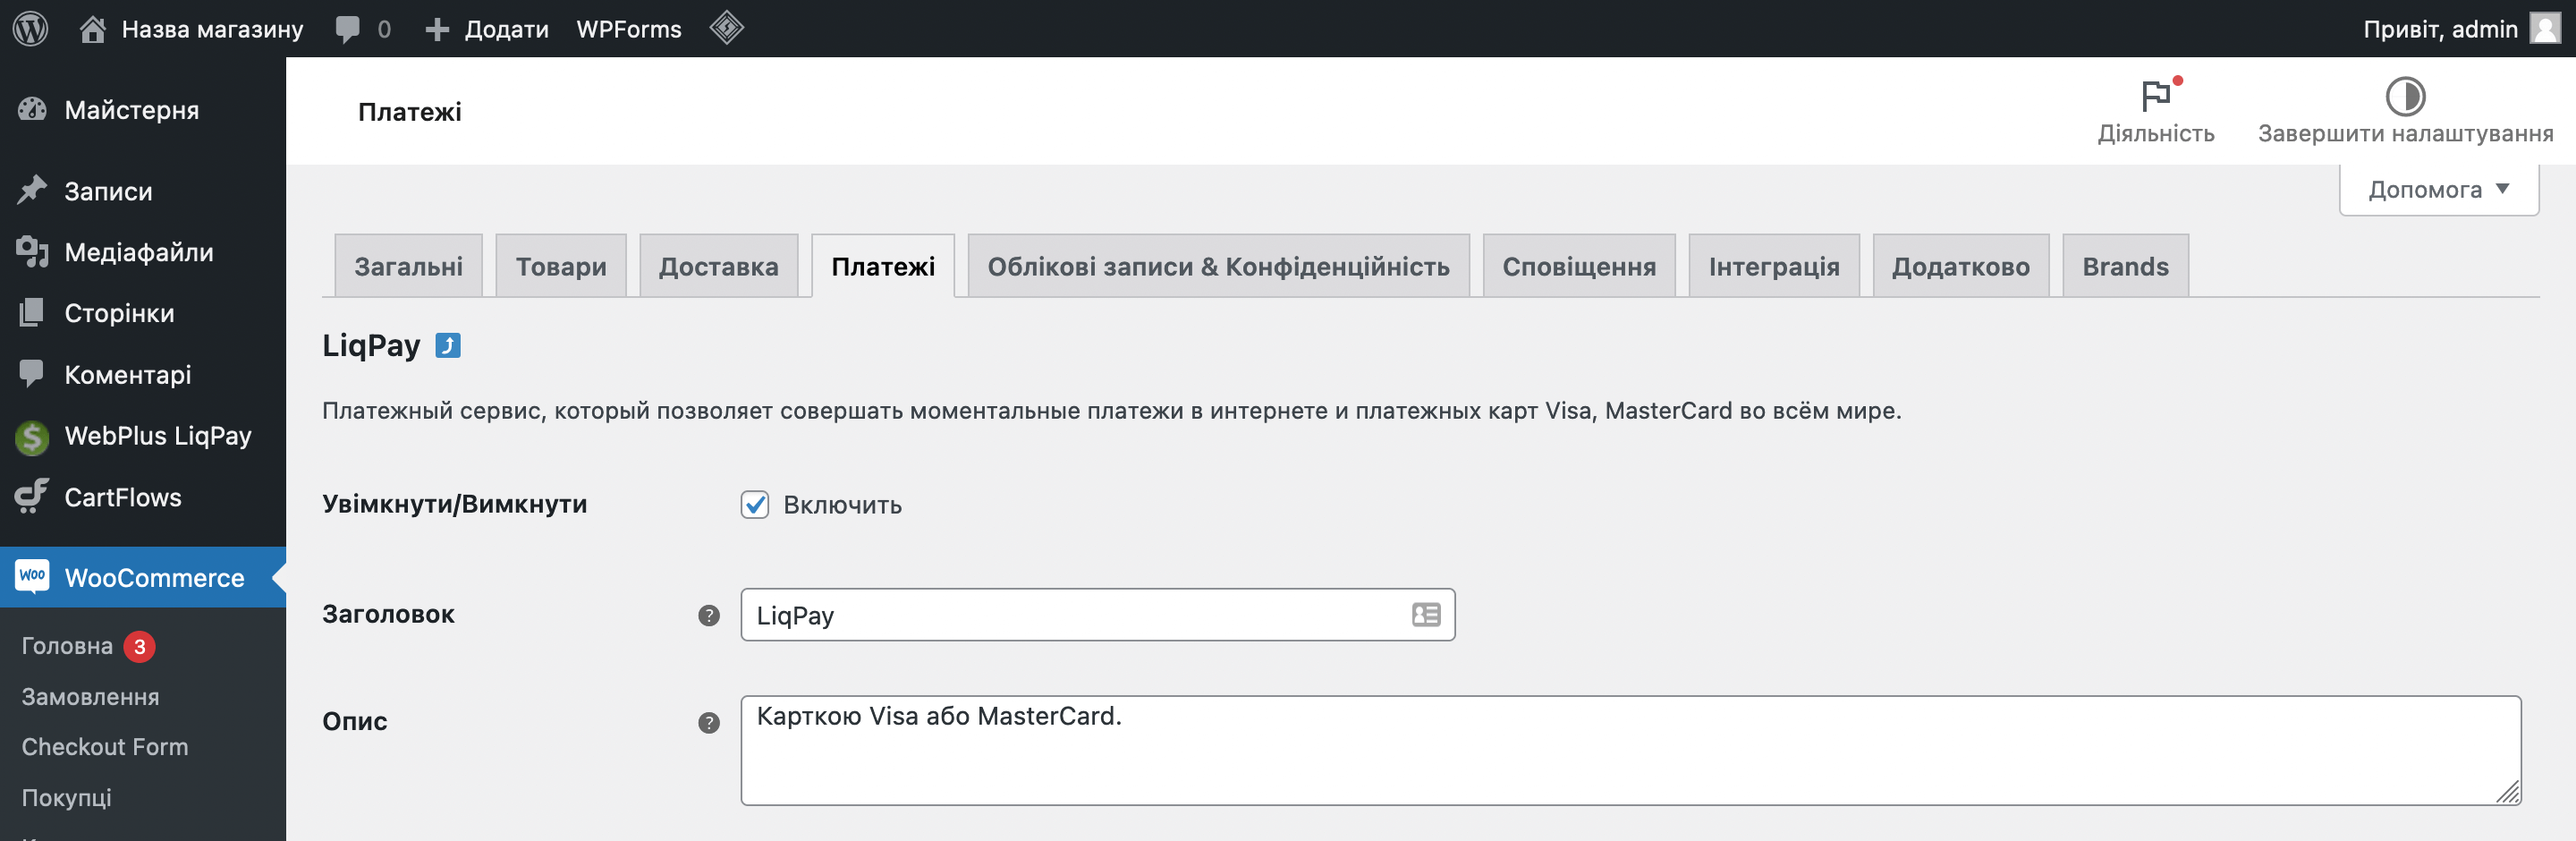Click the Майстерня dashboard icon

pos(32,109)
